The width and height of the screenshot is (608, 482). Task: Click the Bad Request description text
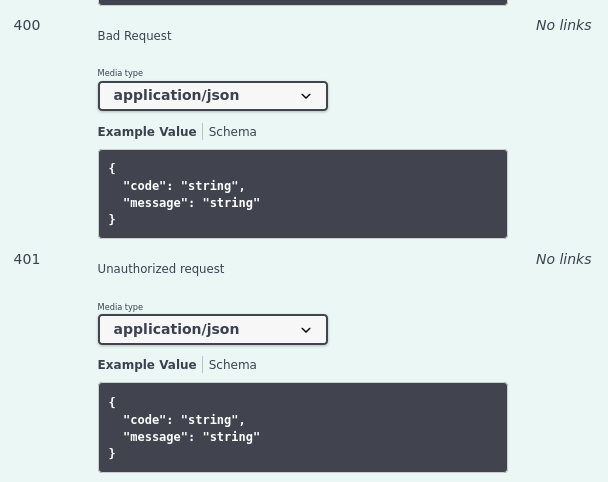click(x=134, y=36)
